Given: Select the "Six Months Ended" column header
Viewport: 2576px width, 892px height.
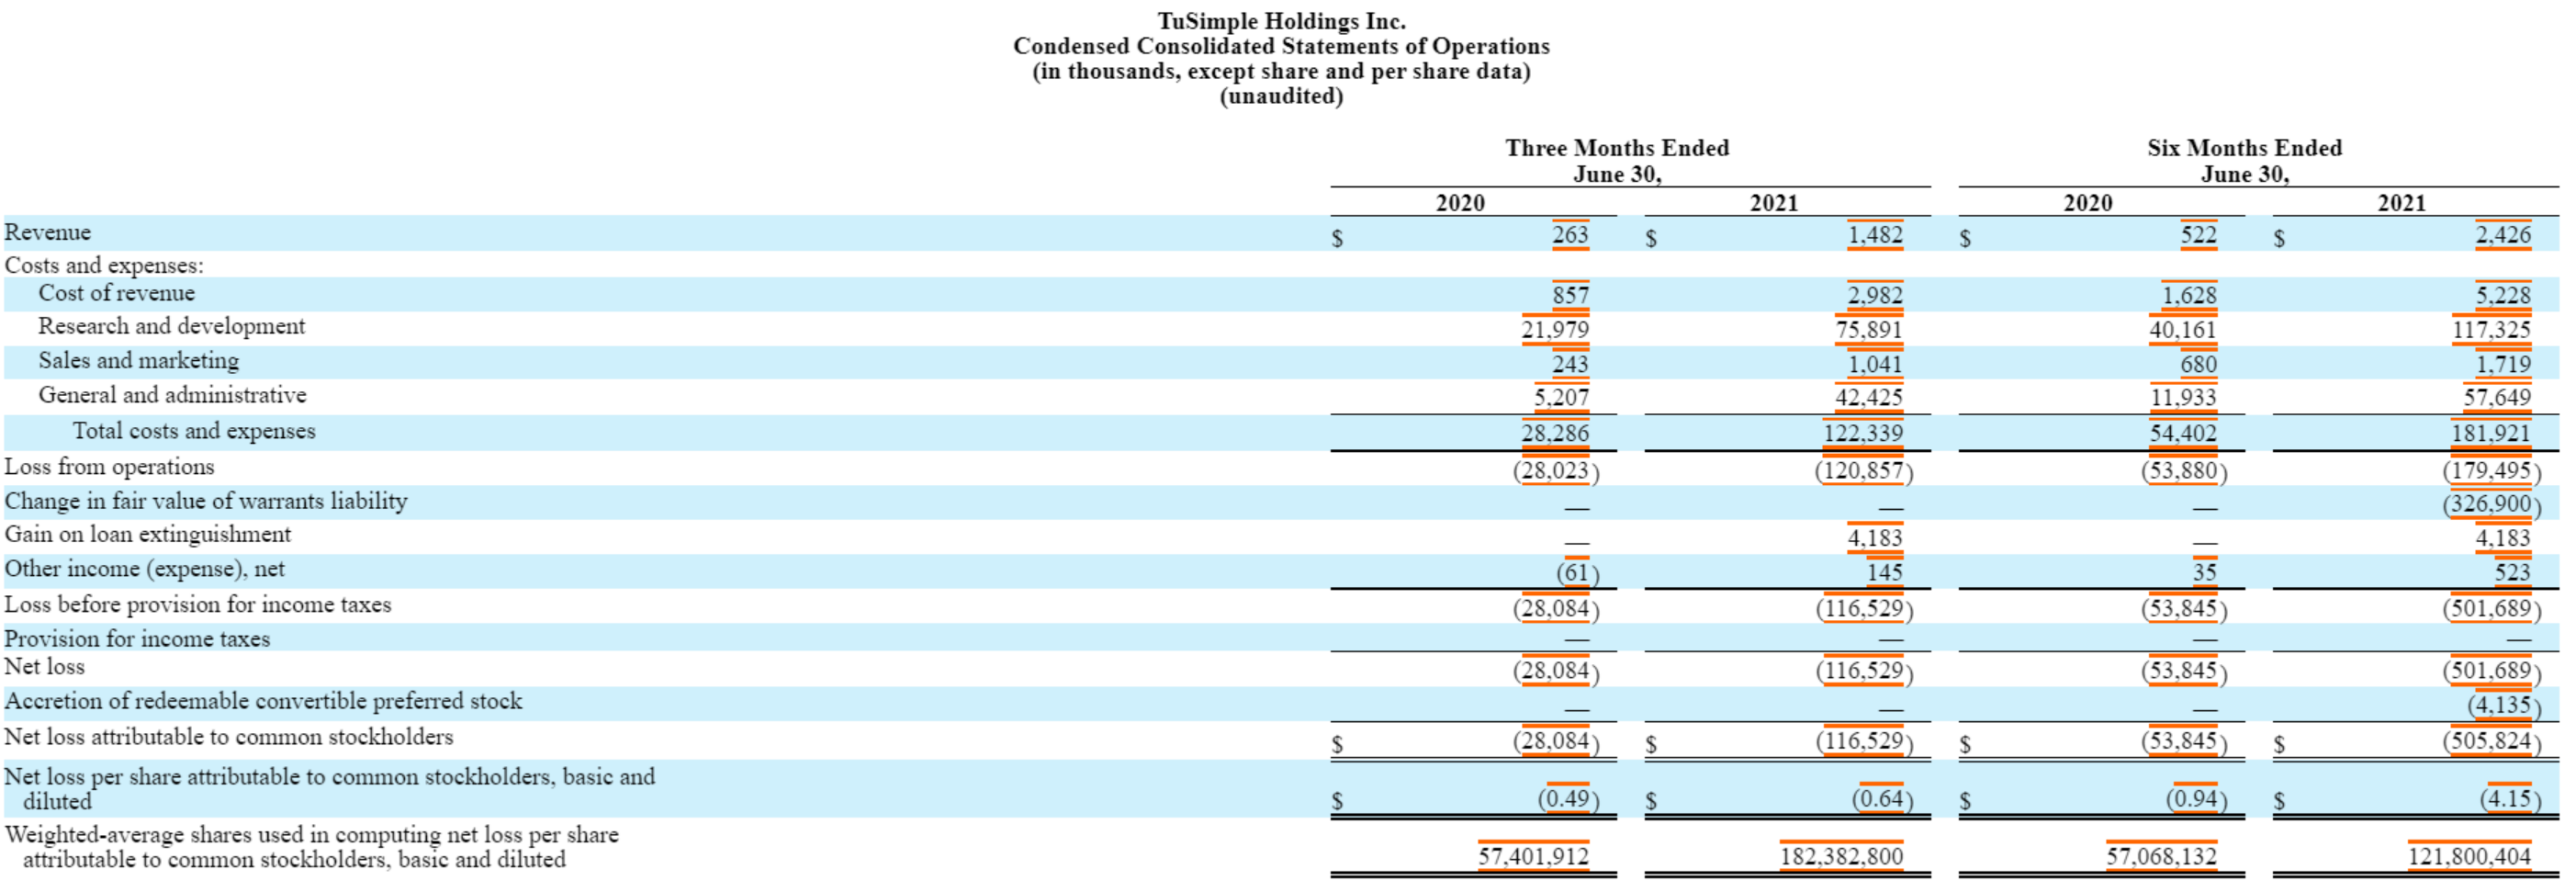Looking at the screenshot, I should coord(2245,148).
